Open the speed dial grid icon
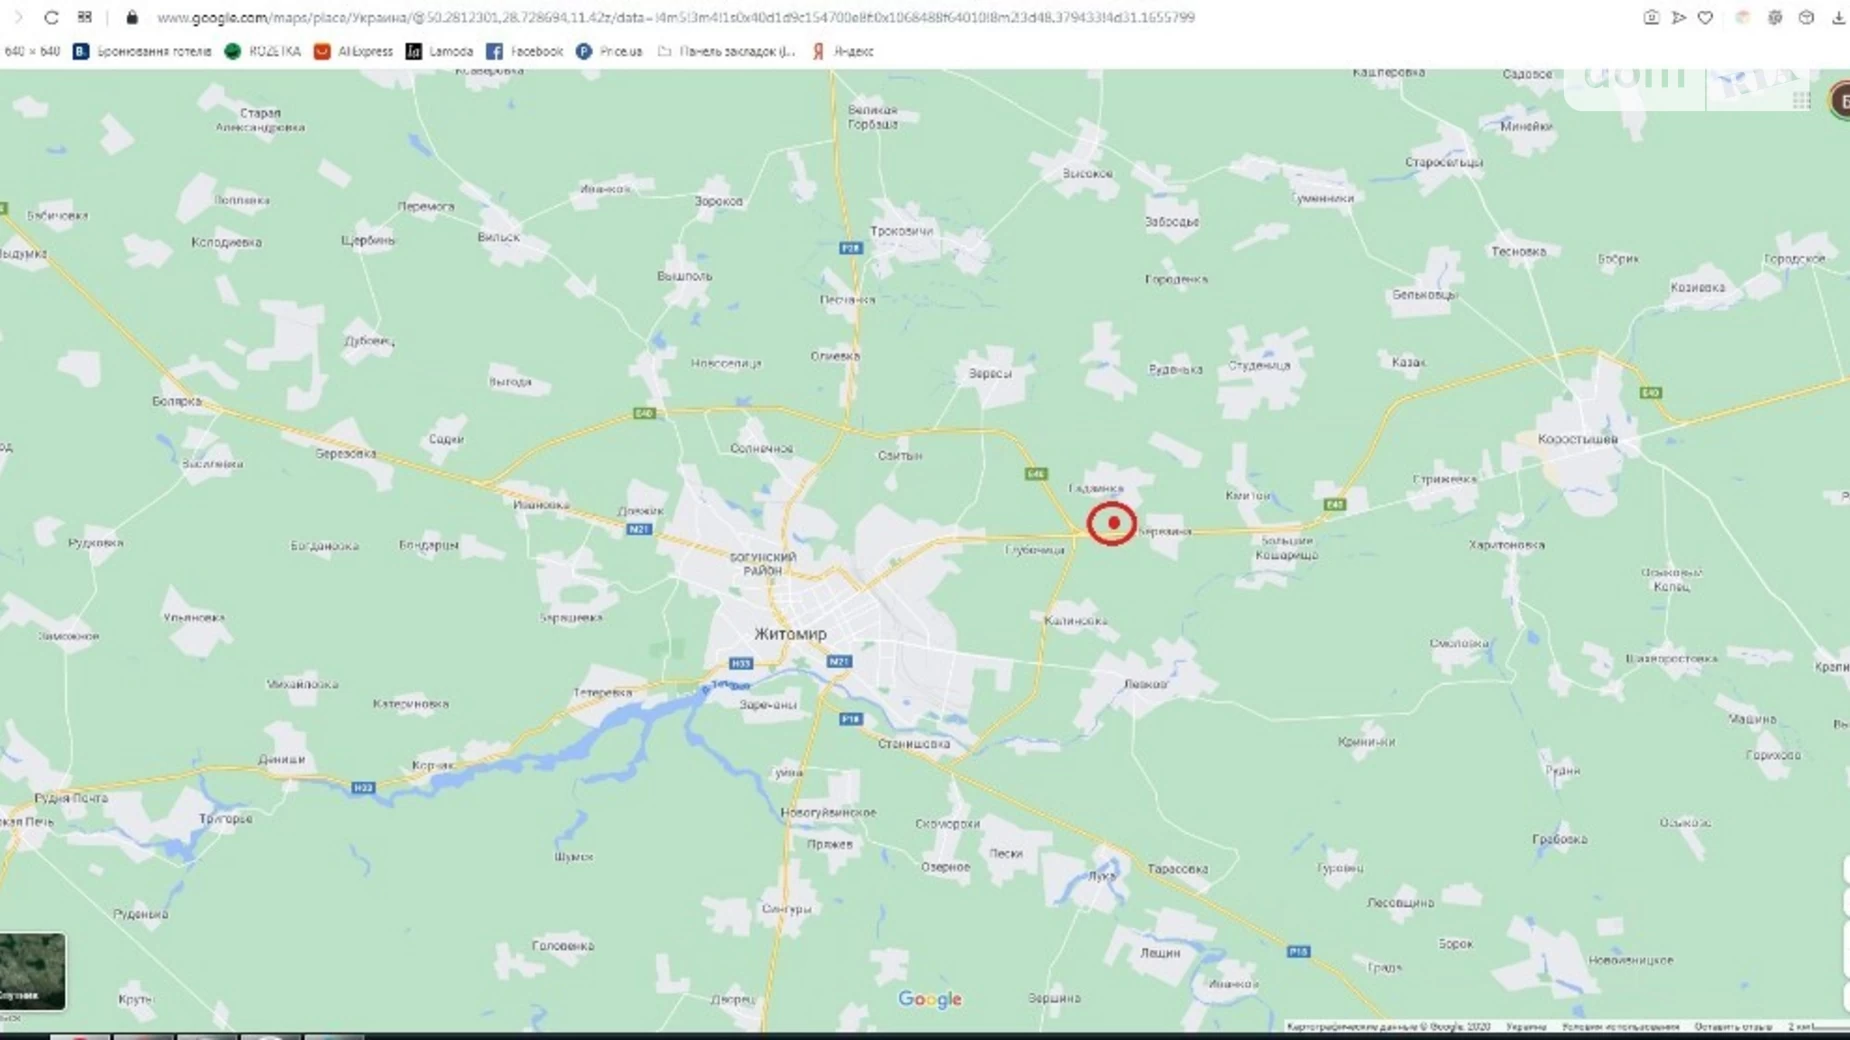Image resolution: width=1850 pixels, height=1040 pixels. [85, 17]
